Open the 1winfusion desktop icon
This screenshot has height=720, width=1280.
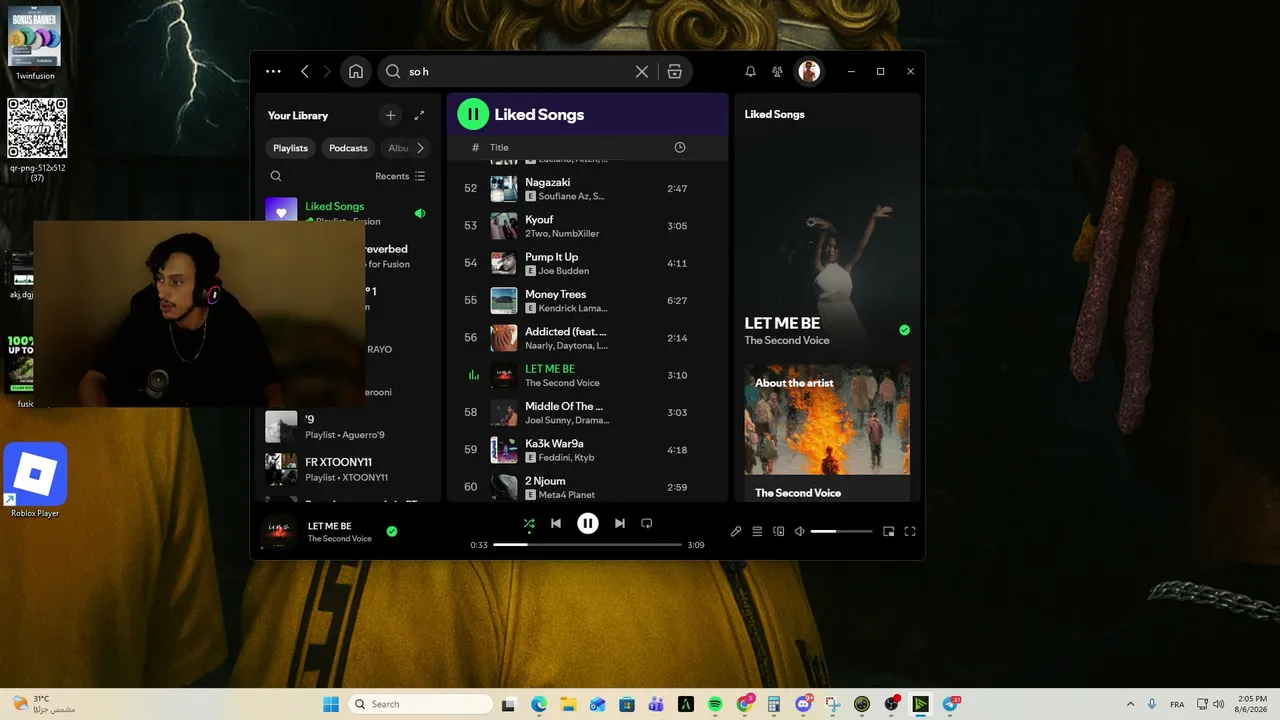coord(35,44)
